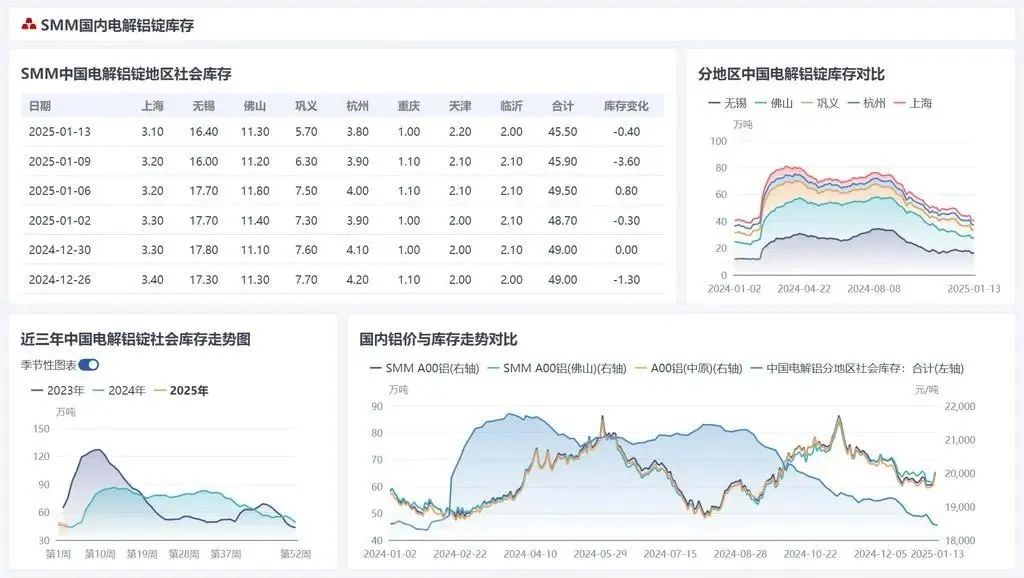Viewport: 1024px width, 578px height.
Task: Select the 2025-01-09 date cell
Action: pyautogui.click(x=59, y=161)
